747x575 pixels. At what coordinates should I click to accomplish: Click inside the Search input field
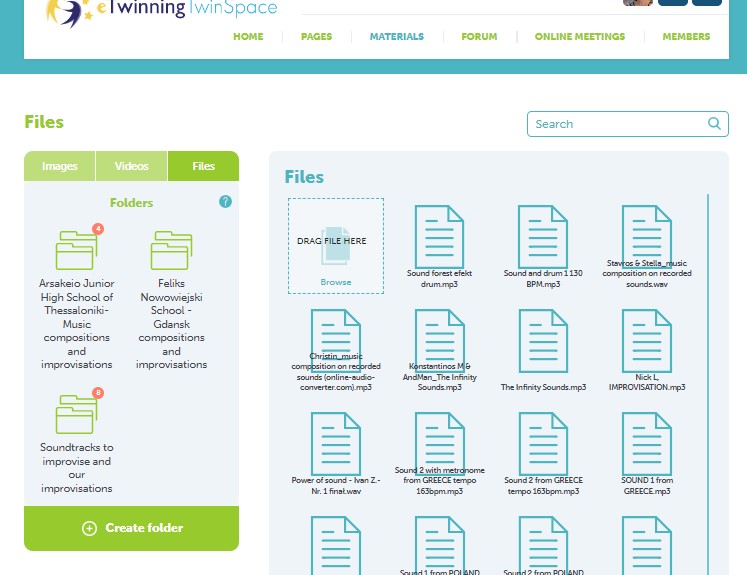(x=619, y=124)
